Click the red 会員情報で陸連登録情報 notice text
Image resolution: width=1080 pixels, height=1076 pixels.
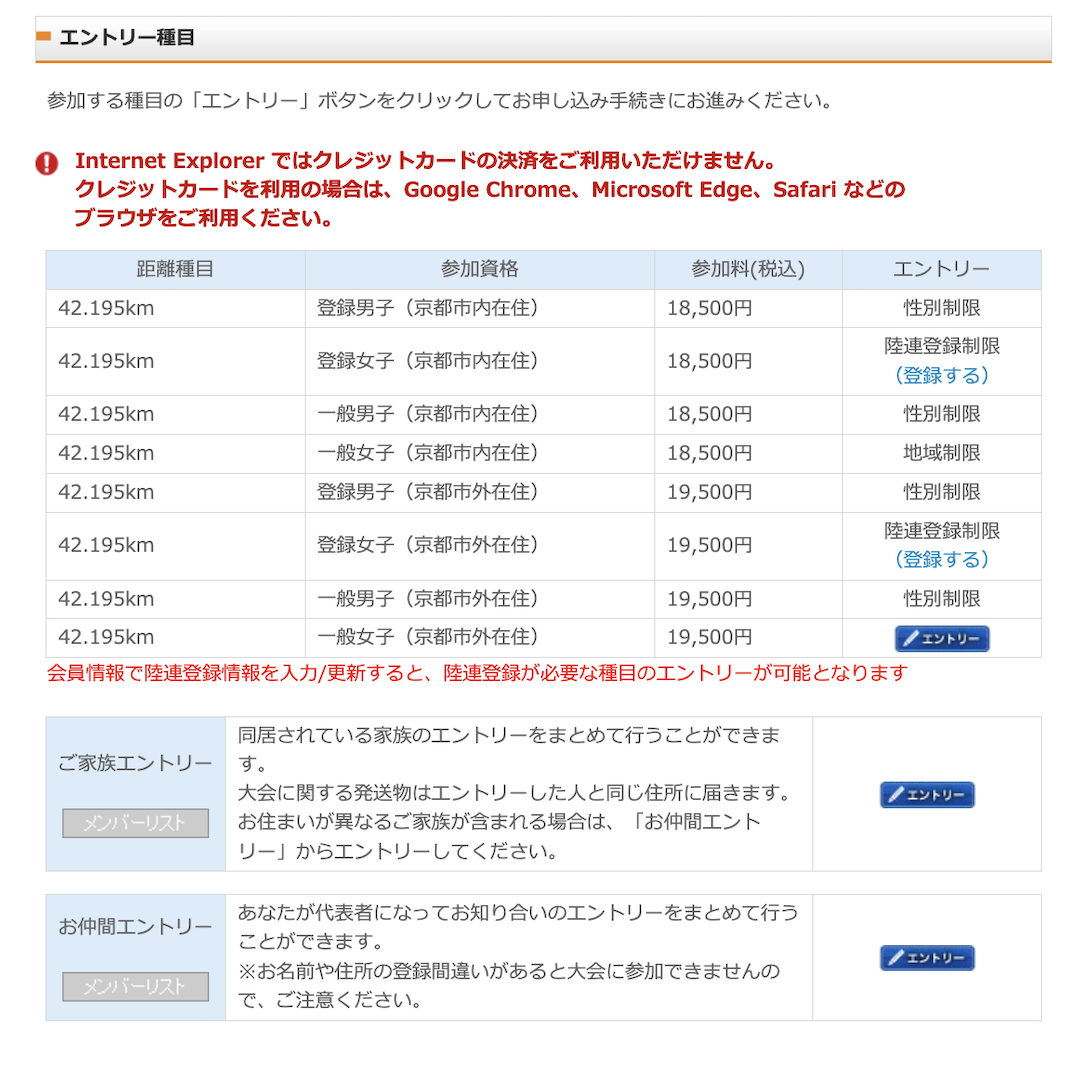(476, 673)
